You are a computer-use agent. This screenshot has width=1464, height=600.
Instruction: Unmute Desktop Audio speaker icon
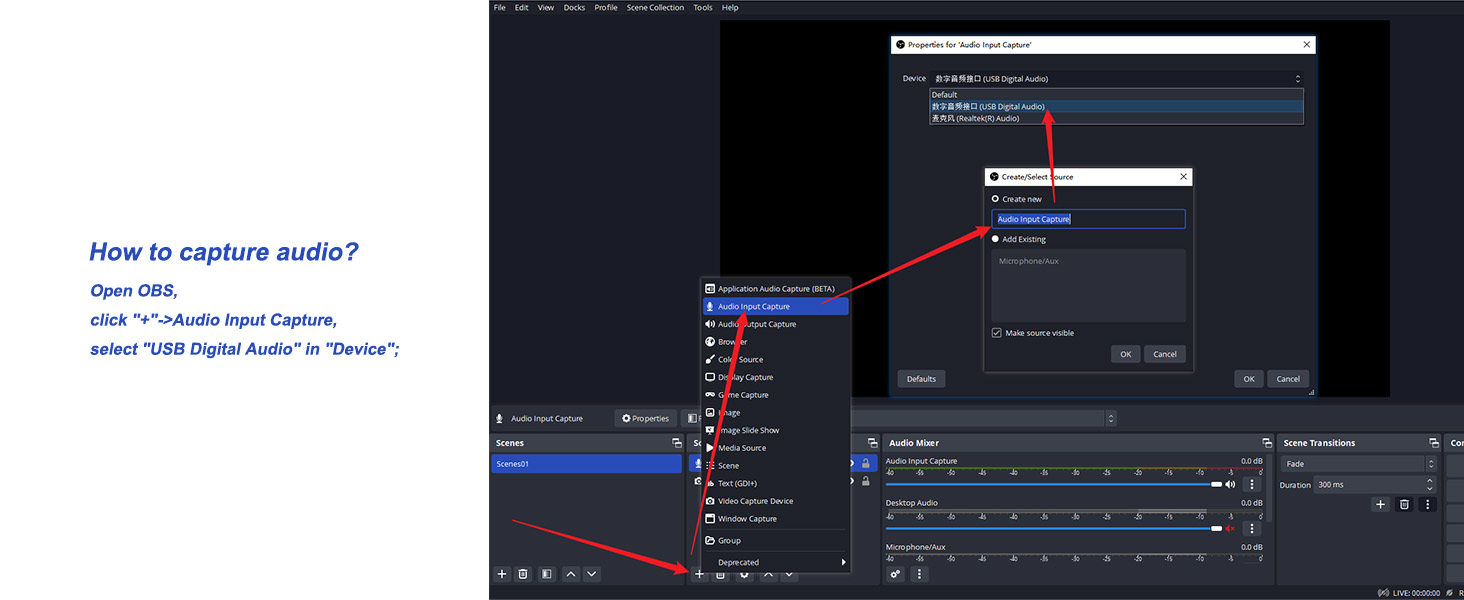1230,527
